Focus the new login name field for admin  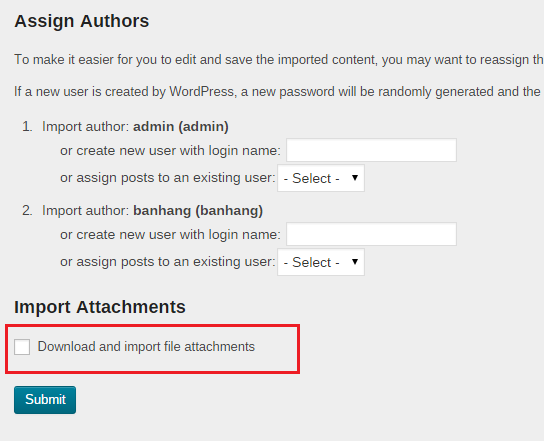coord(371,150)
